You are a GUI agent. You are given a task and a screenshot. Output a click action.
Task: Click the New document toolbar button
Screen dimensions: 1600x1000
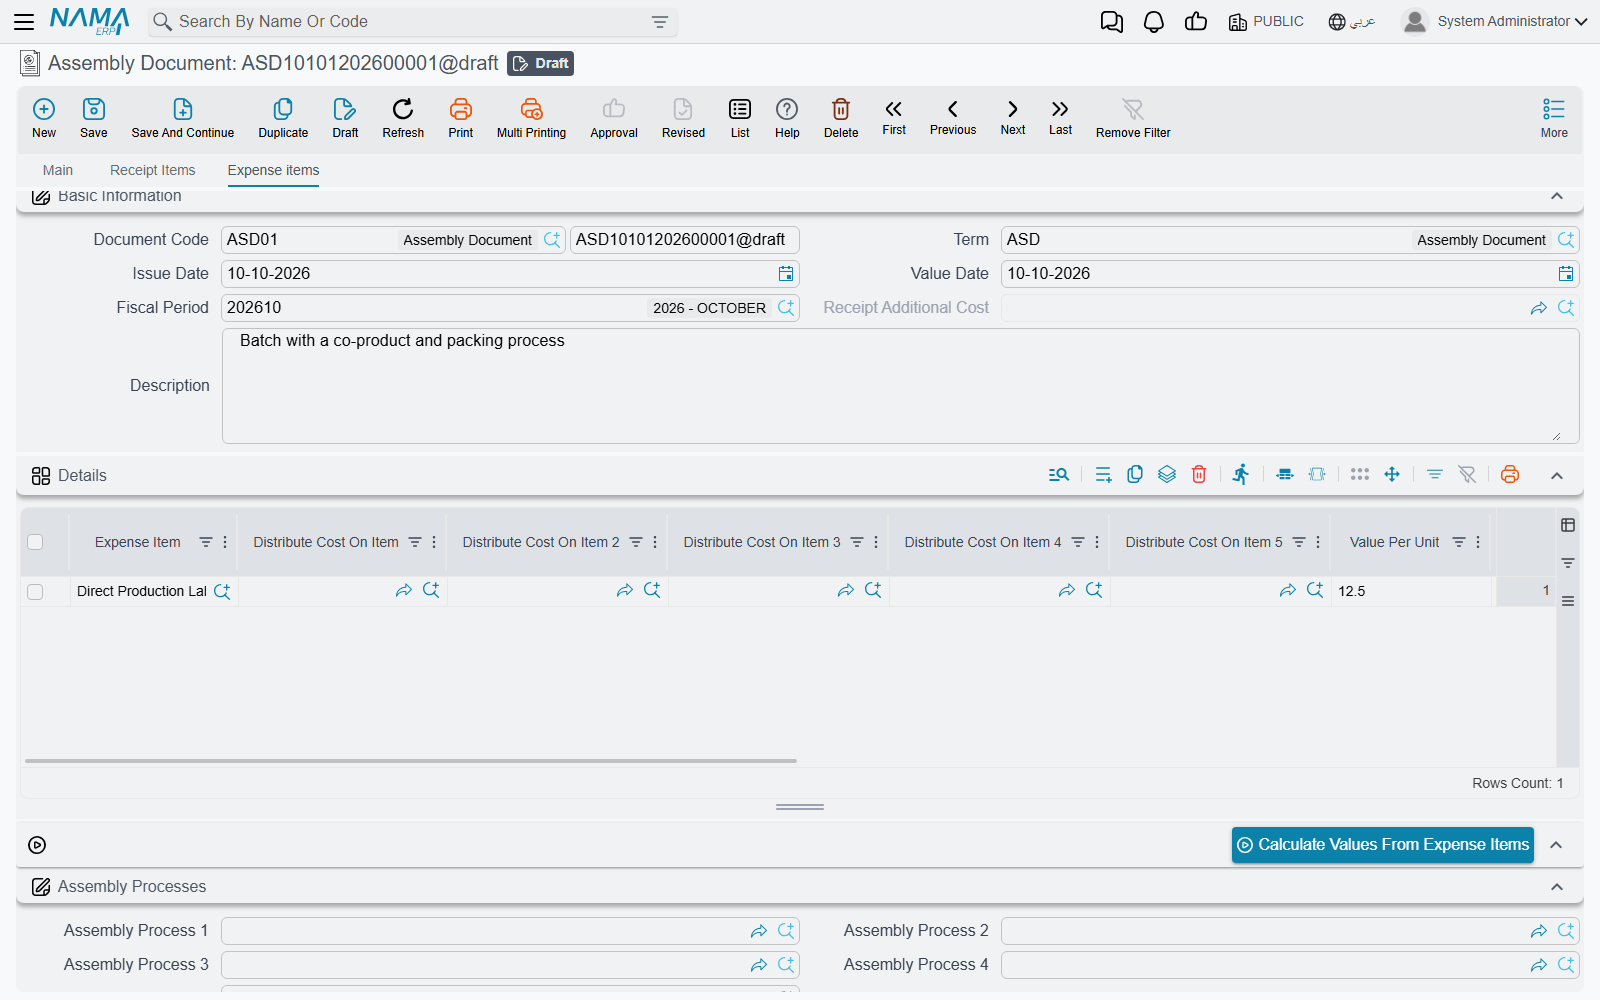[x=44, y=118]
